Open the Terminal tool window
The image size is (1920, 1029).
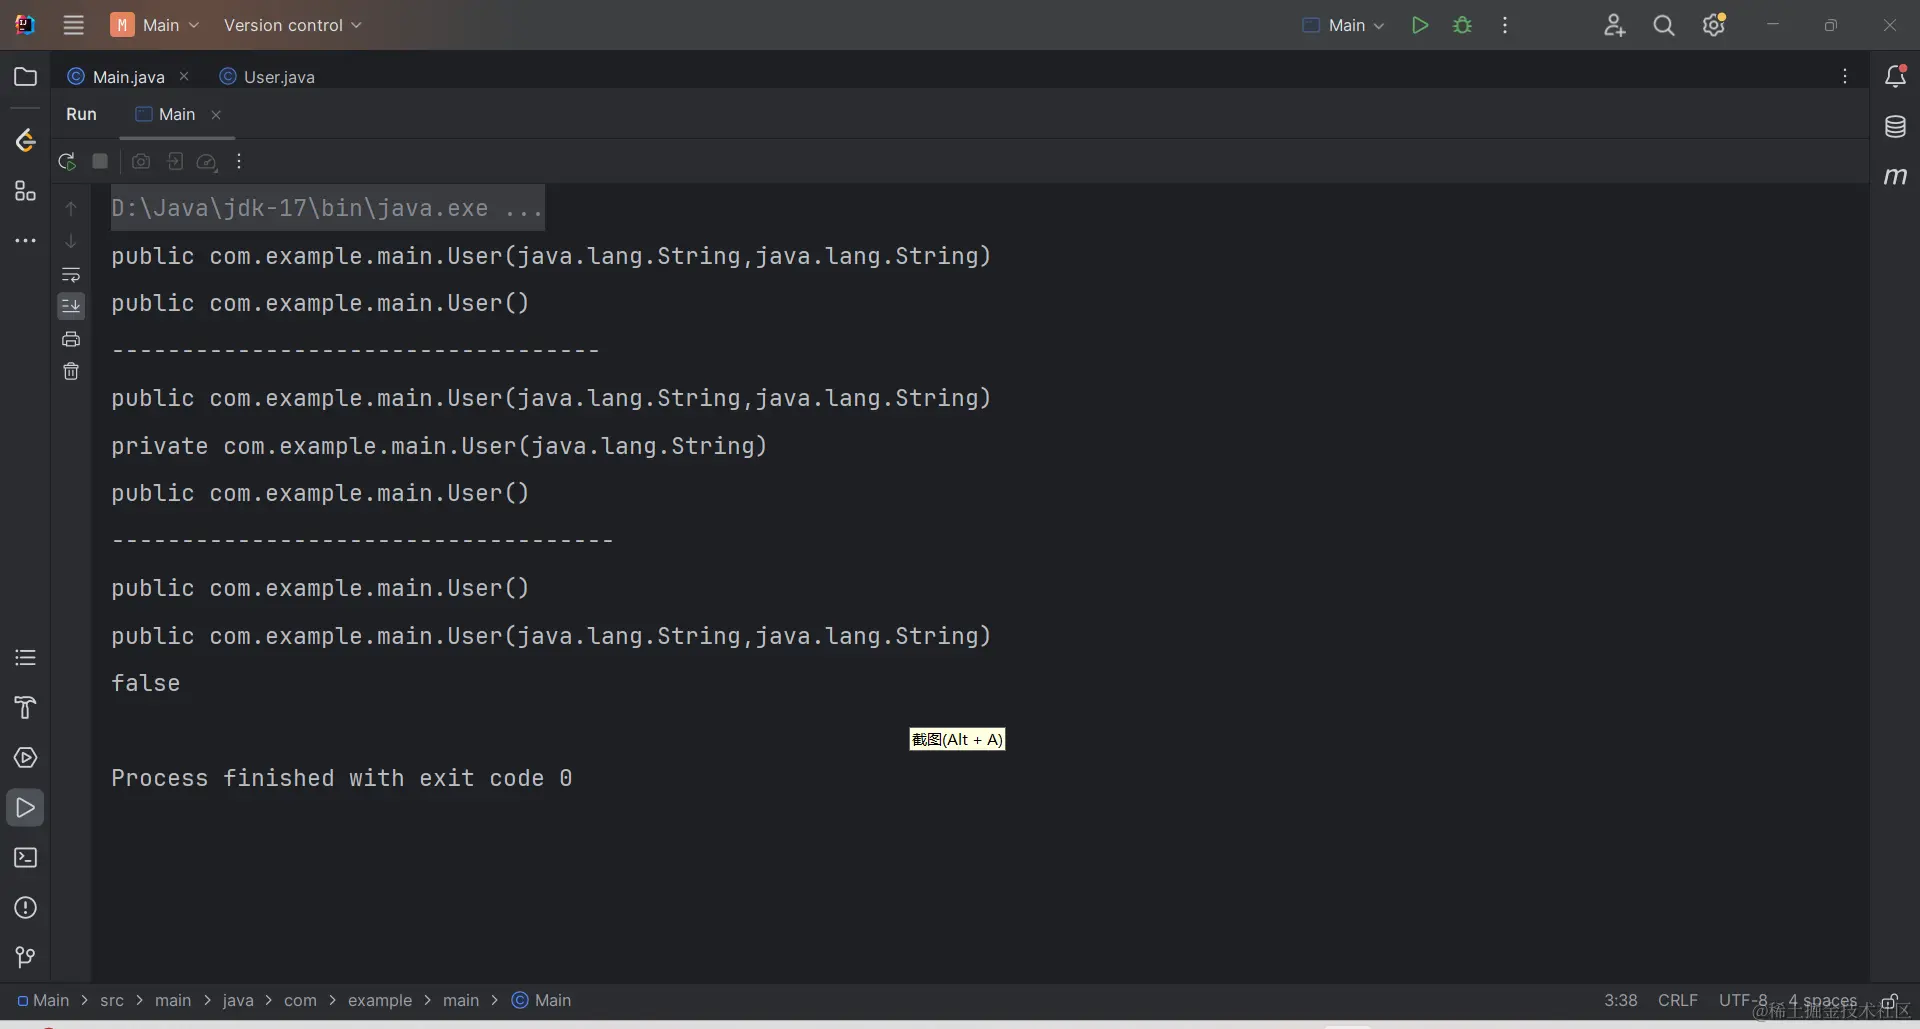pyautogui.click(x=26, y=857)
